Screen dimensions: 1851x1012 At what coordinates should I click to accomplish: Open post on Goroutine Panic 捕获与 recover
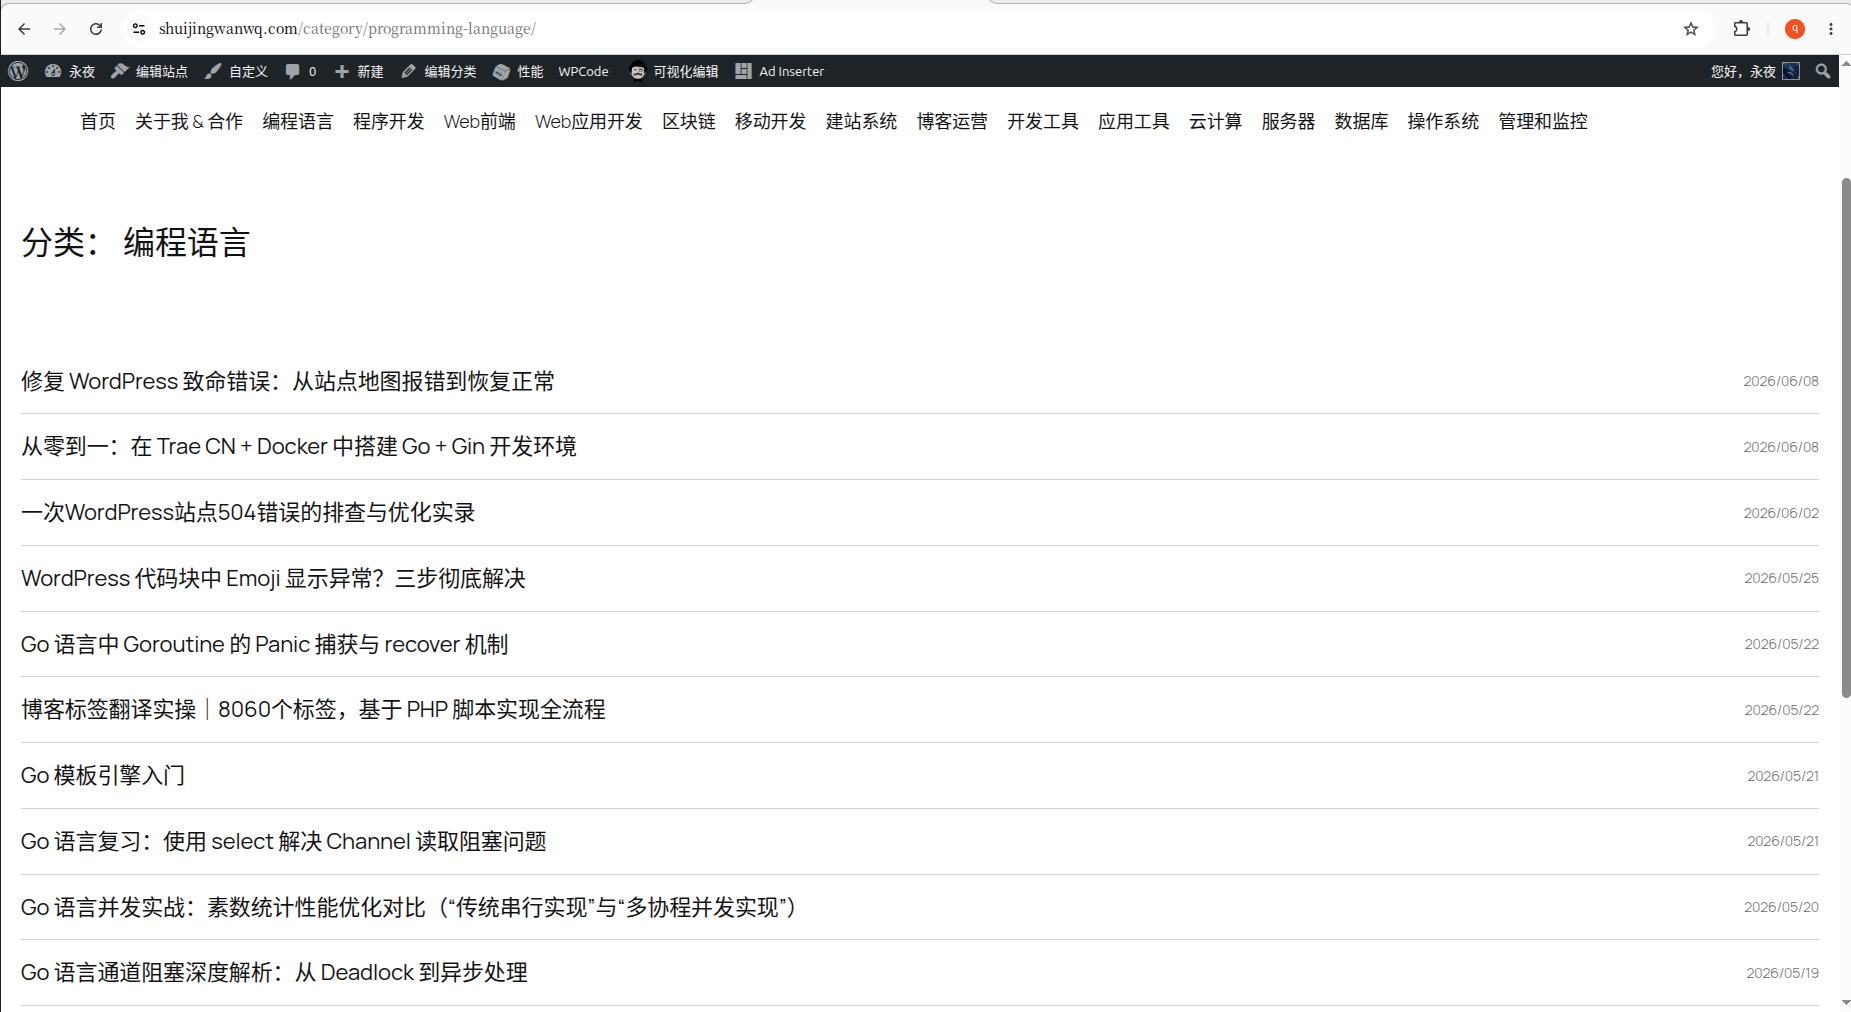265,644
